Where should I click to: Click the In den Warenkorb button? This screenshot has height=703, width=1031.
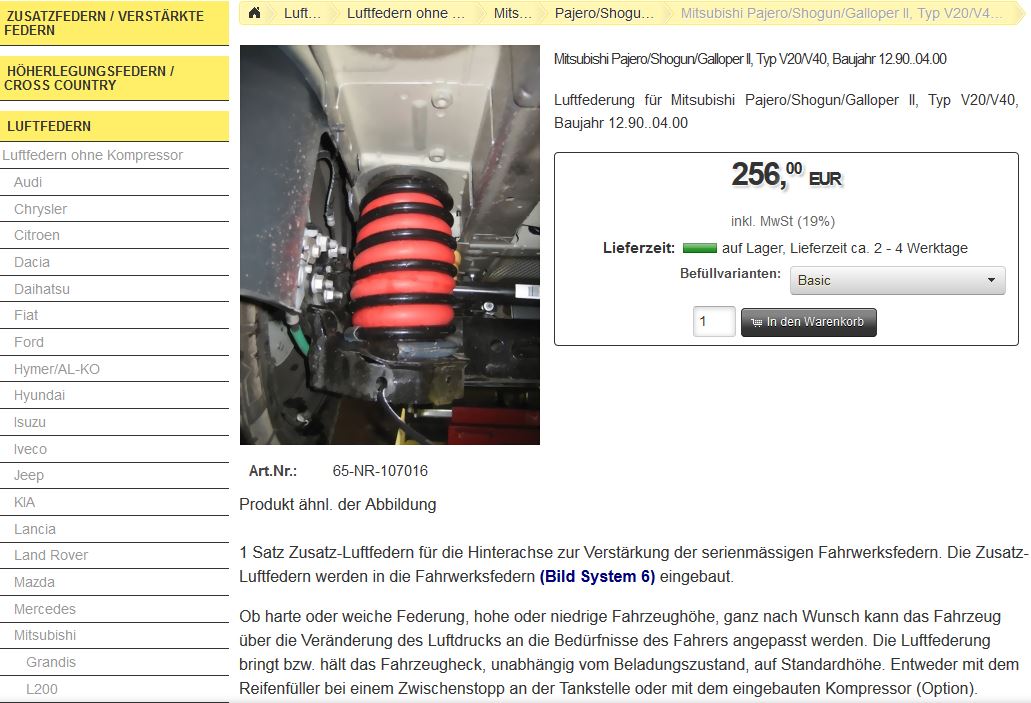point(808,322)
